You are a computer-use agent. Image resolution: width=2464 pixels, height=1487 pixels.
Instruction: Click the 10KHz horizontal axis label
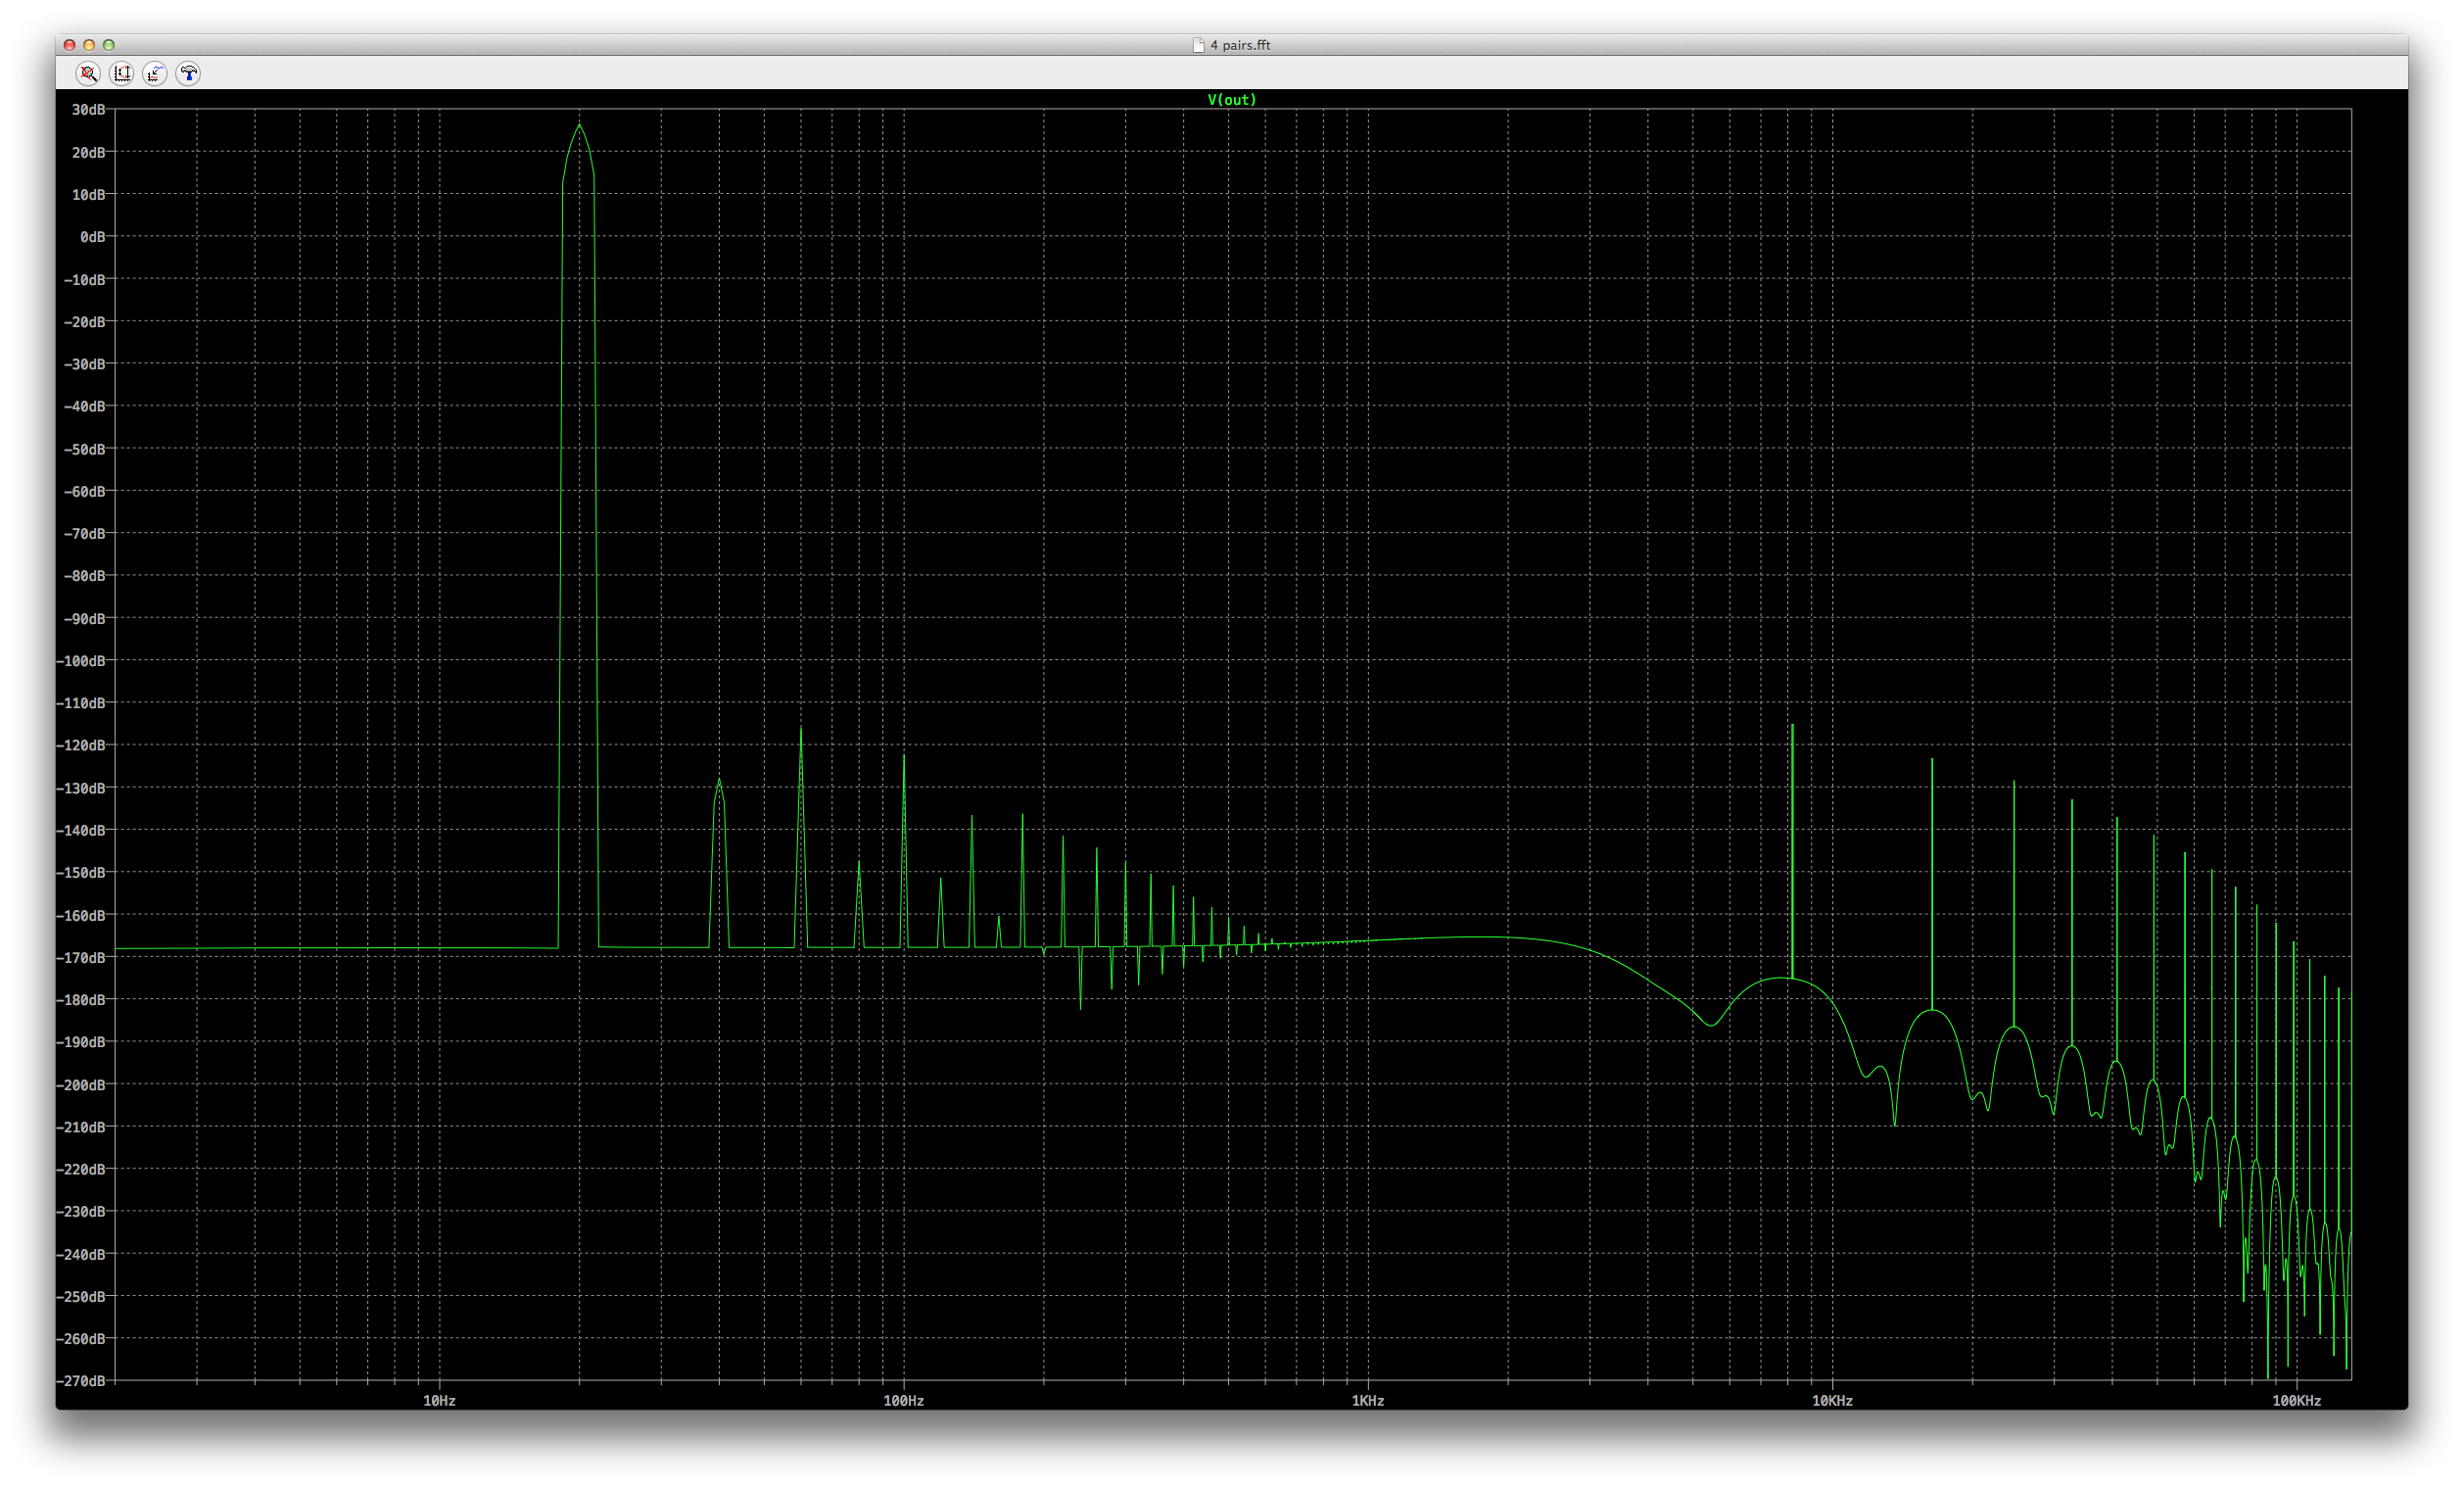[1832, 1401]
